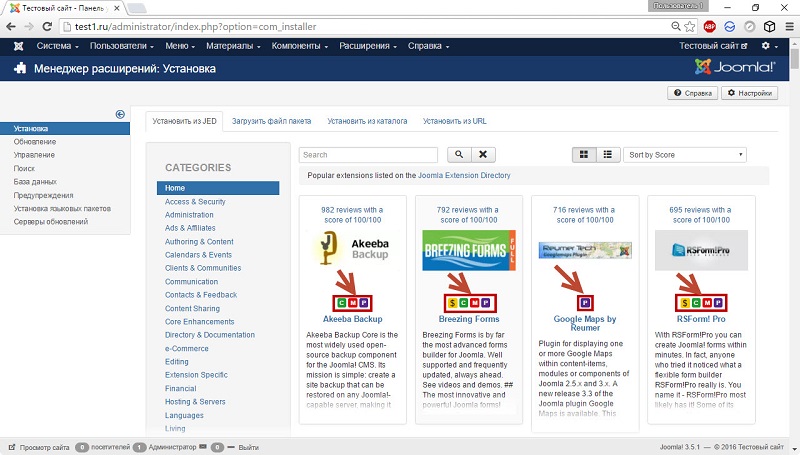This screenshot has width=800, height=455.
Task: Open the Тестовый сайт link
Action: (713, 46)
